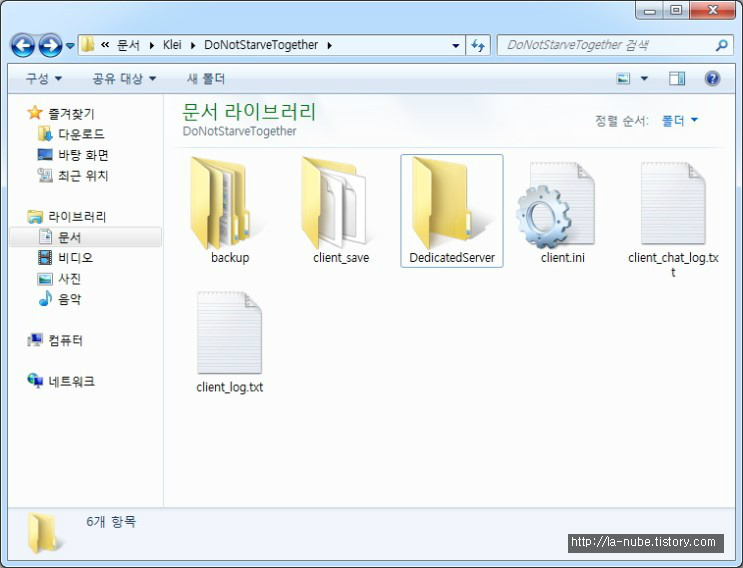Select the backup folder icon

point(221,203)
